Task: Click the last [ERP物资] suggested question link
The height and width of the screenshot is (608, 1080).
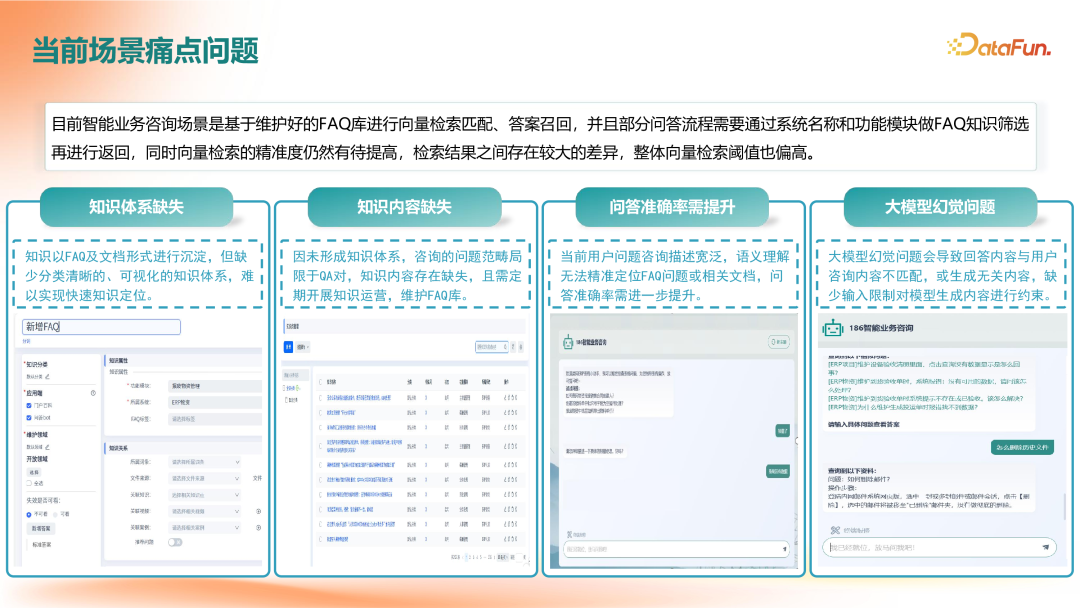Action: click(902, 407)
